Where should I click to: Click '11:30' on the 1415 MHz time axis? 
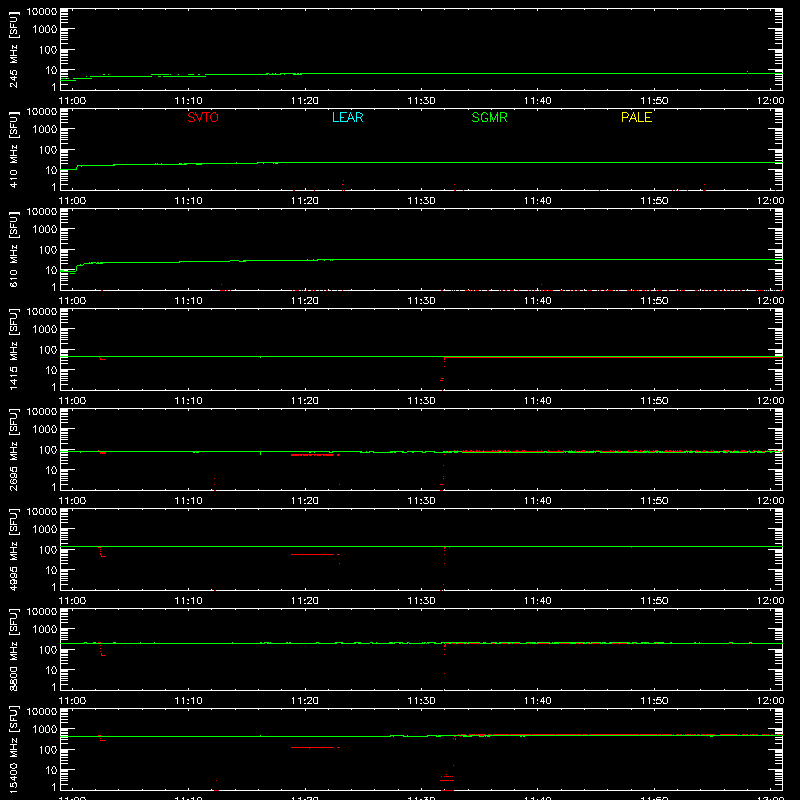421,401
